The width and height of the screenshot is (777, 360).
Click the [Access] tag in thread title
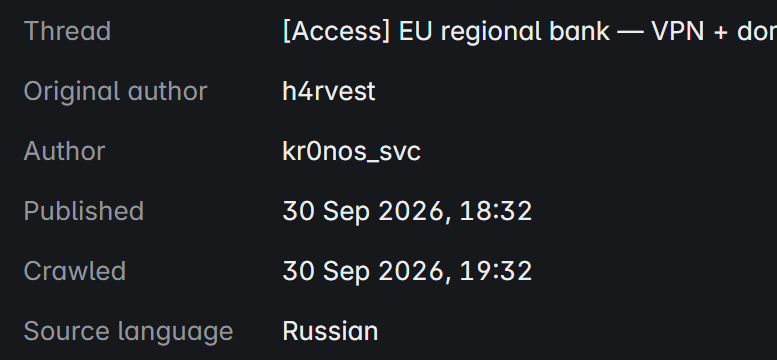pos(336,32)
